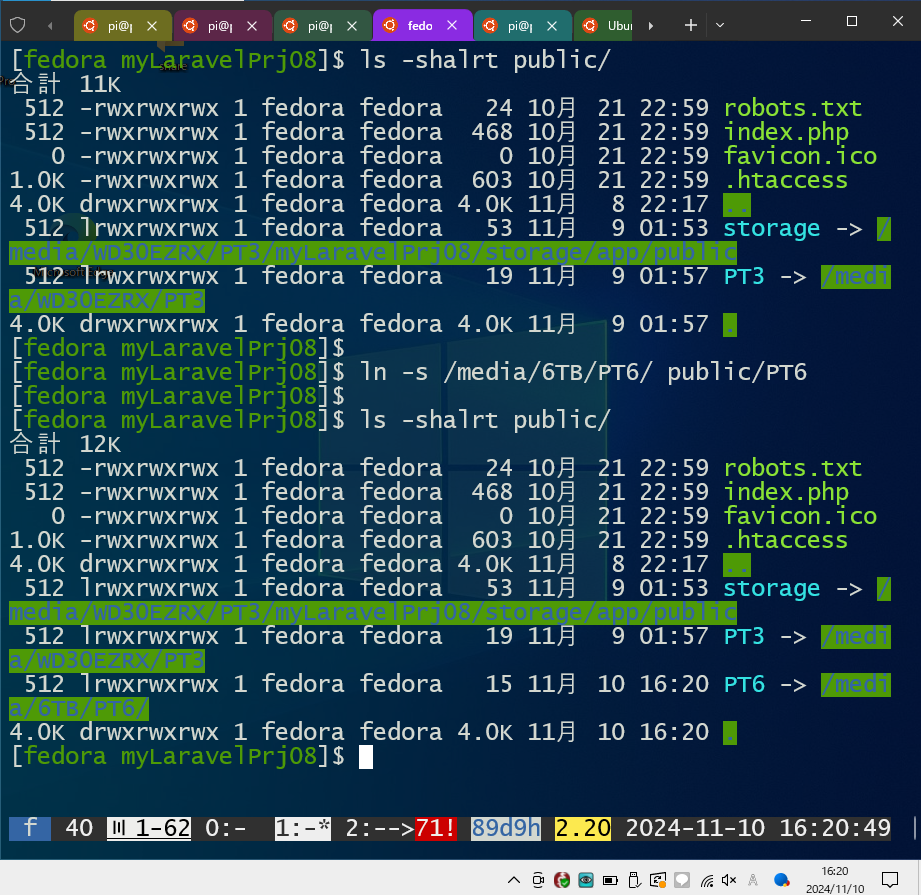Close the green pi@ tab
The image size is (921, 895).
pyautogui.click(x=352, y=26)
